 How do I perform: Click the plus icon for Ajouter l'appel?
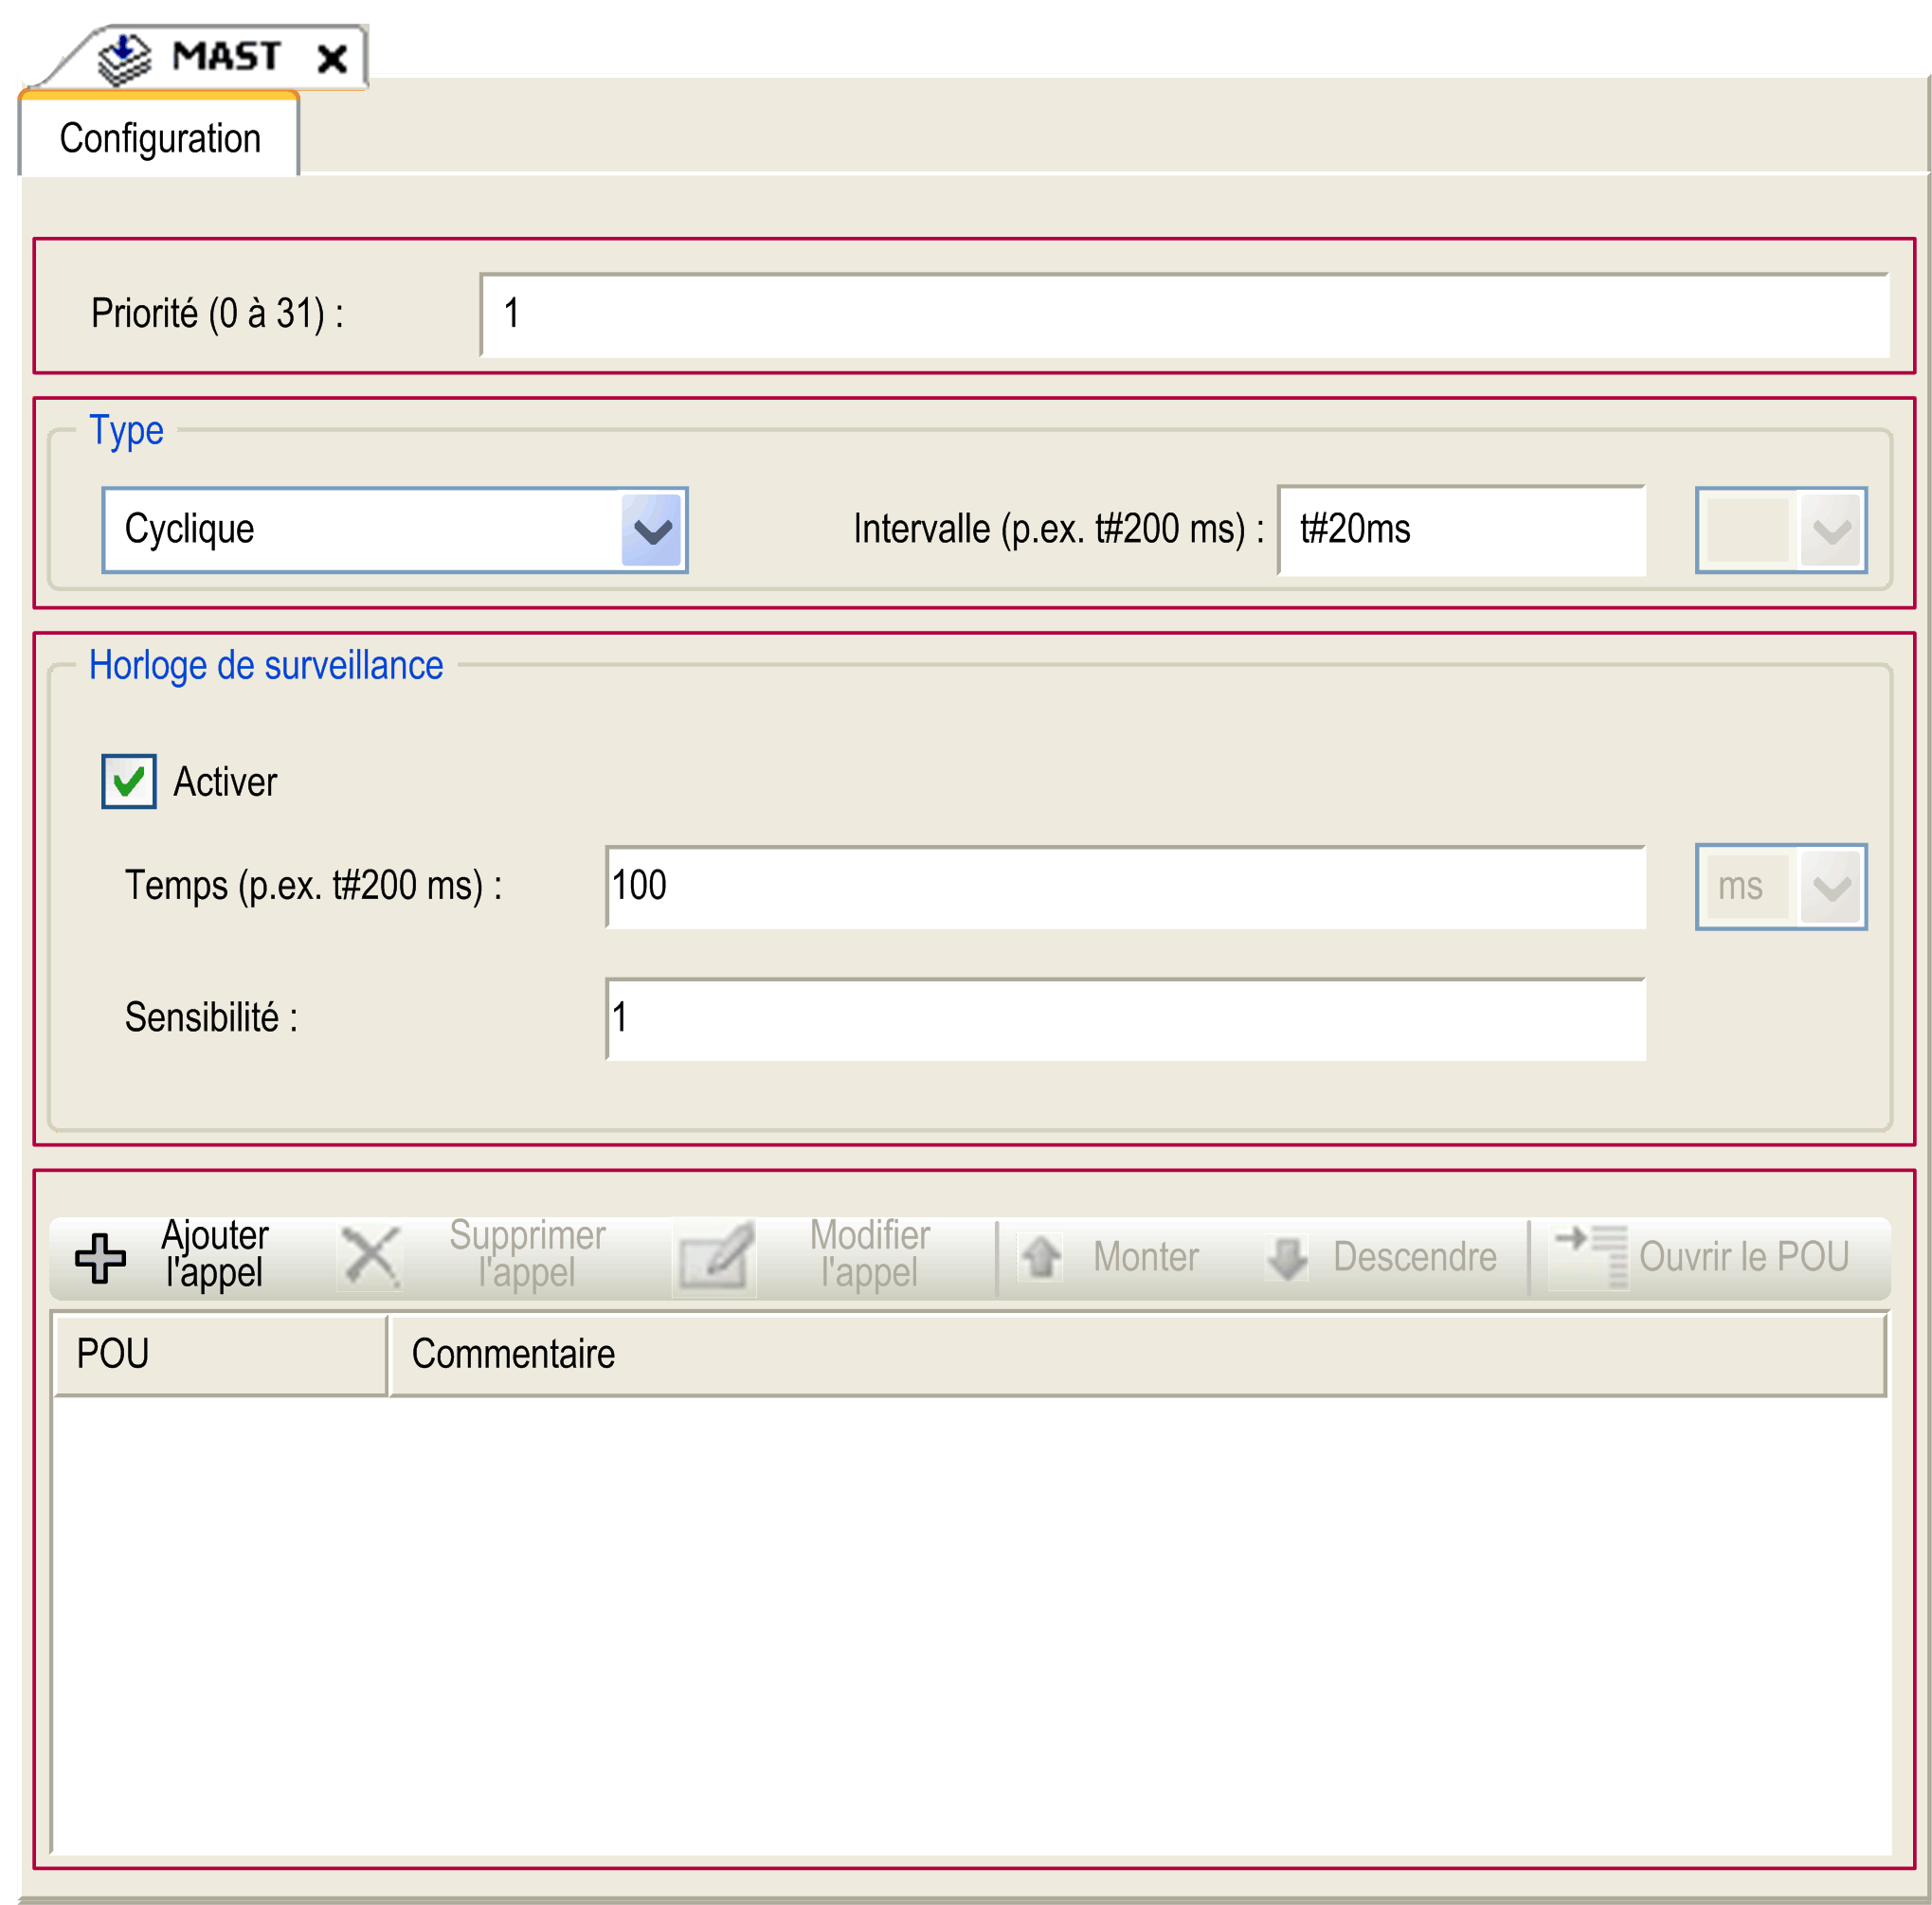pos(101,1257)
